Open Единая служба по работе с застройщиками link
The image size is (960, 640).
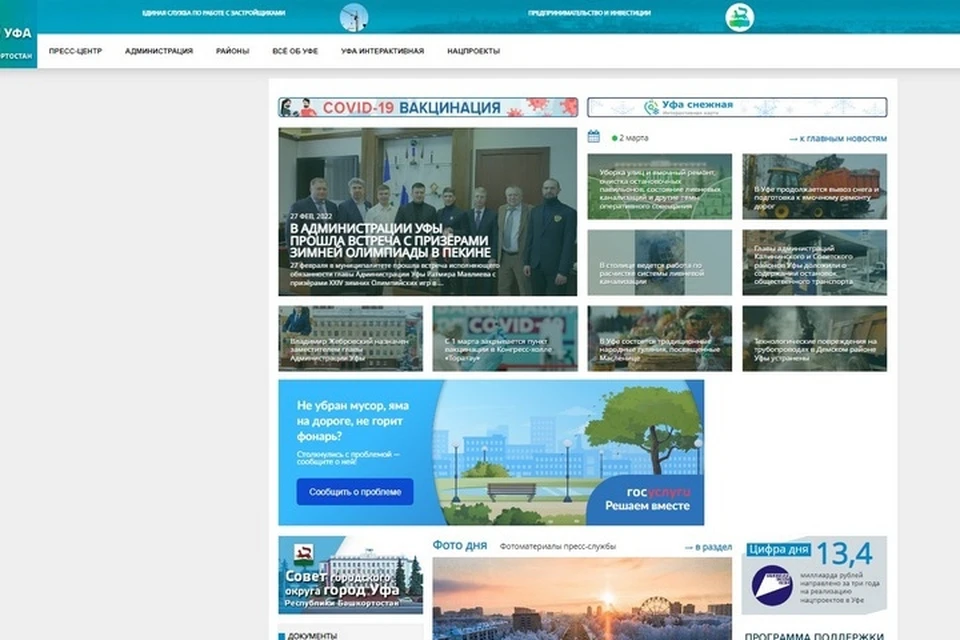coord(214,13)
